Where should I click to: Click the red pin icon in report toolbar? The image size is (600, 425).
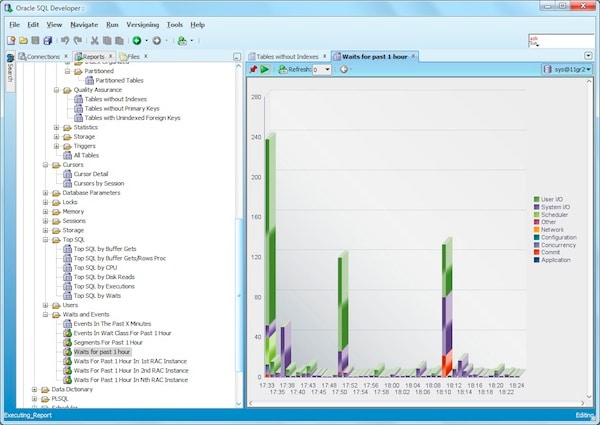[x=253, y=69]
